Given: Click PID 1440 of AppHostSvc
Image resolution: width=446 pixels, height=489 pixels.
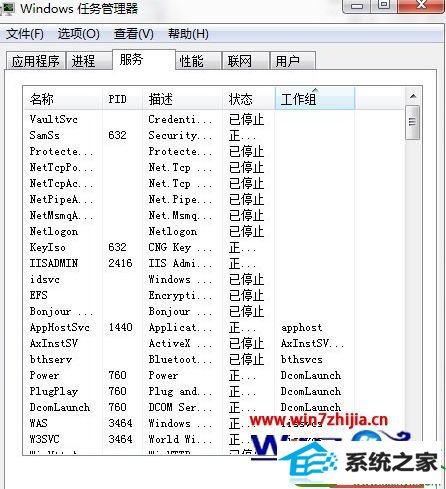Looking at the screenshot, I should 120,327.
